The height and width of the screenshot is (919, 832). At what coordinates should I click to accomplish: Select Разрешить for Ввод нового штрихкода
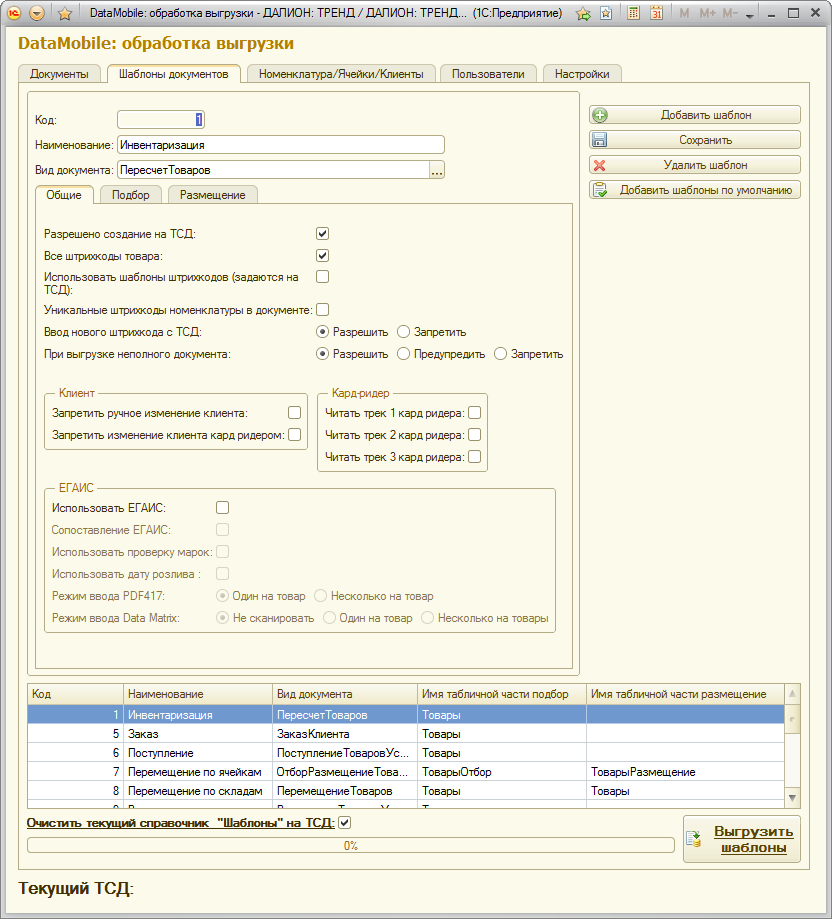[322, 332]
